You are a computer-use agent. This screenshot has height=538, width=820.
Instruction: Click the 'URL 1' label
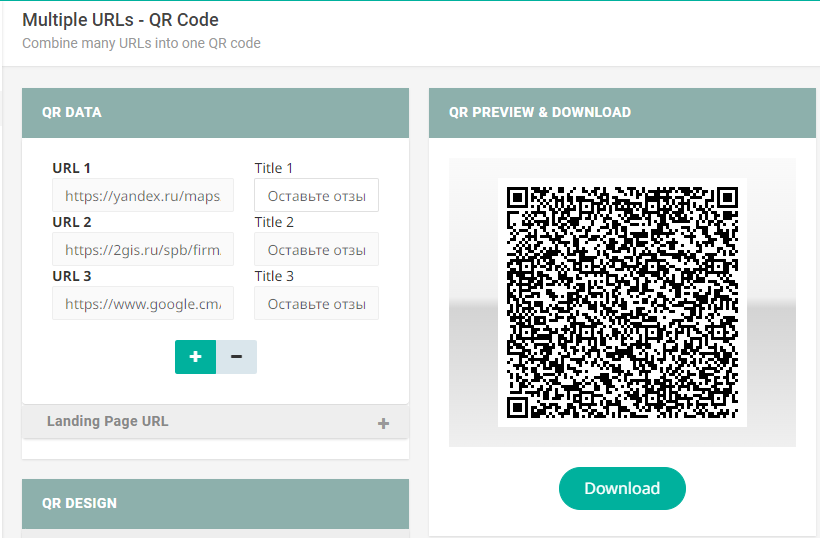(x=72, y=168)
